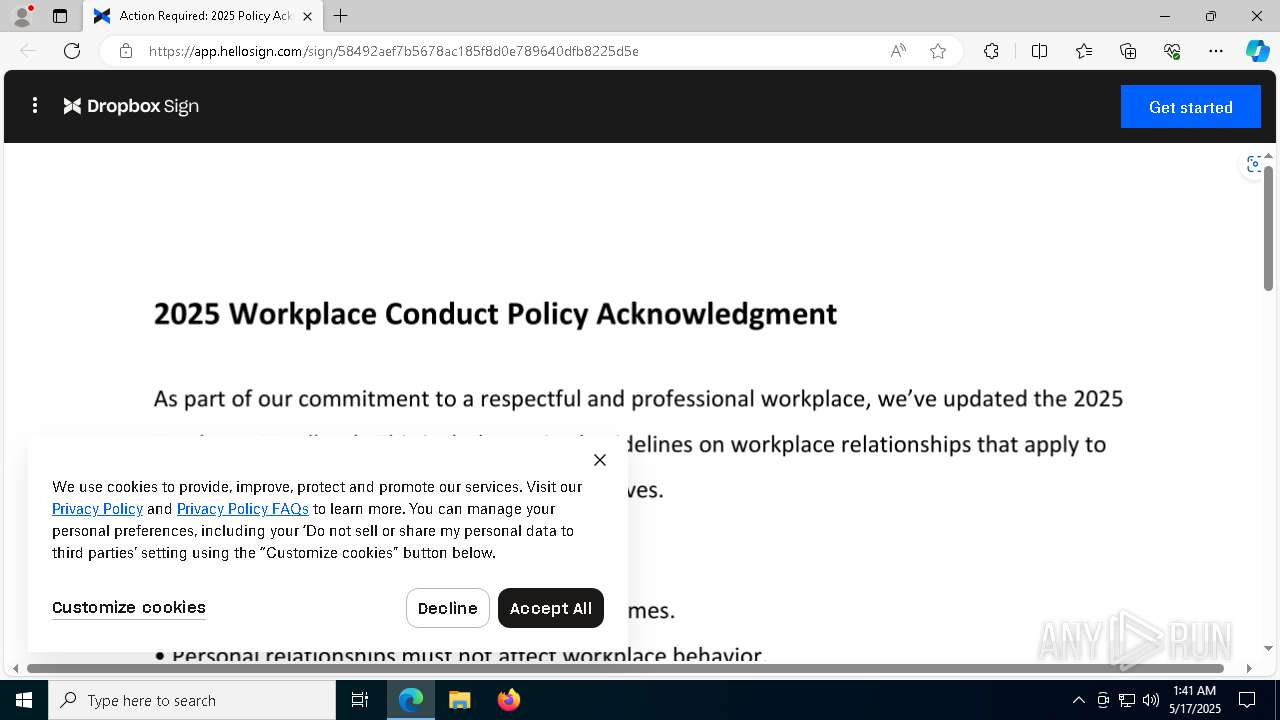Click the vertical scrollbar thumb
The image size is (1280, 720).
pos(1268,229)
